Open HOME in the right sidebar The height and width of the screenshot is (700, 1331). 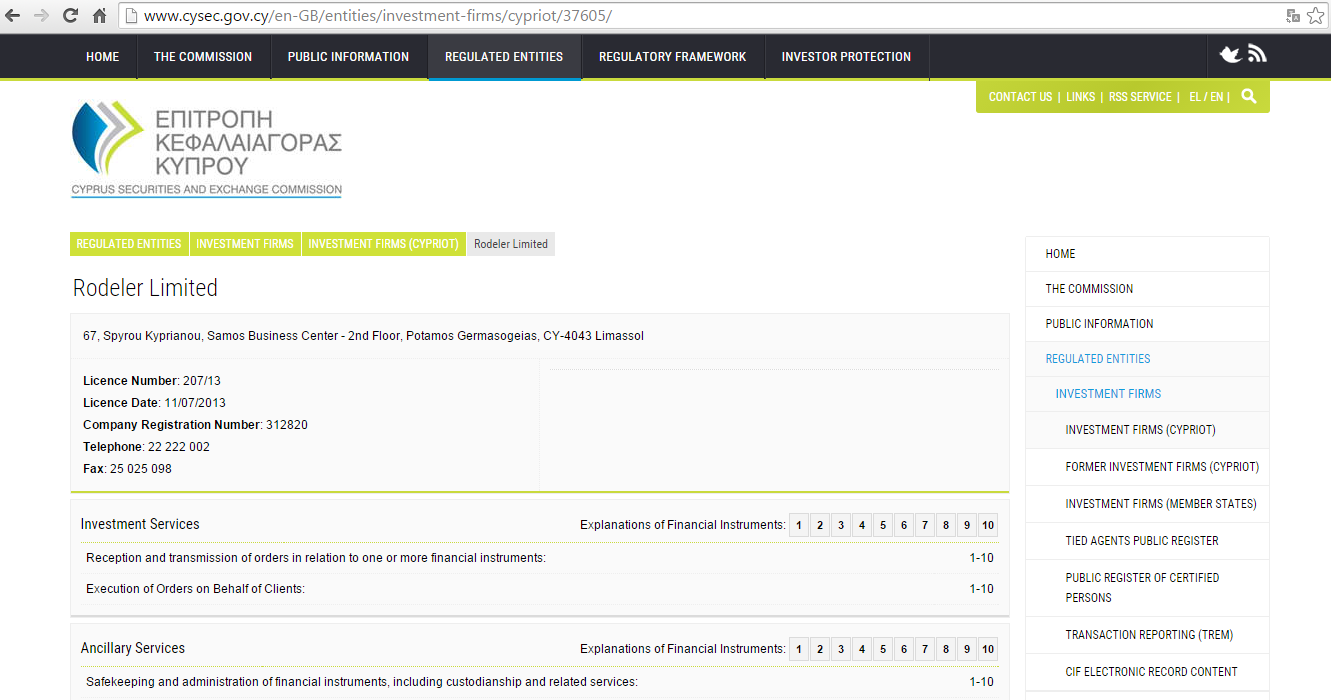(1147, 254)
